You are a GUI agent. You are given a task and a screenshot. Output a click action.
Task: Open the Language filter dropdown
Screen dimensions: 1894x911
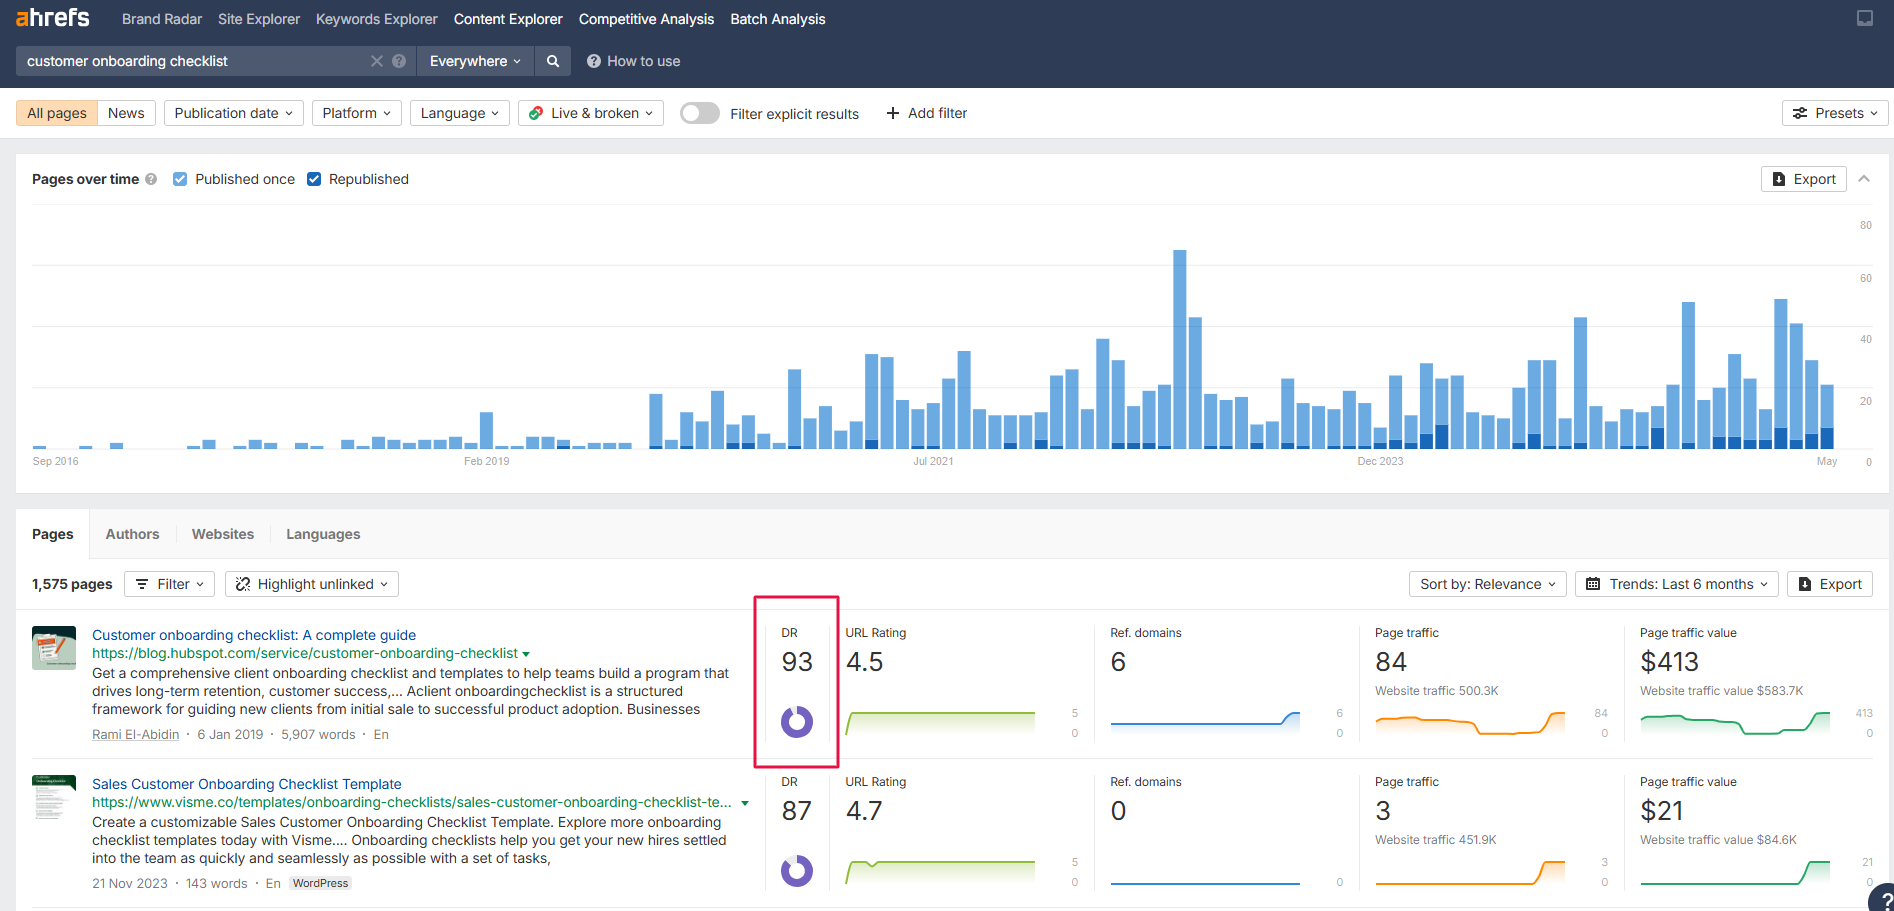point(459,113)
